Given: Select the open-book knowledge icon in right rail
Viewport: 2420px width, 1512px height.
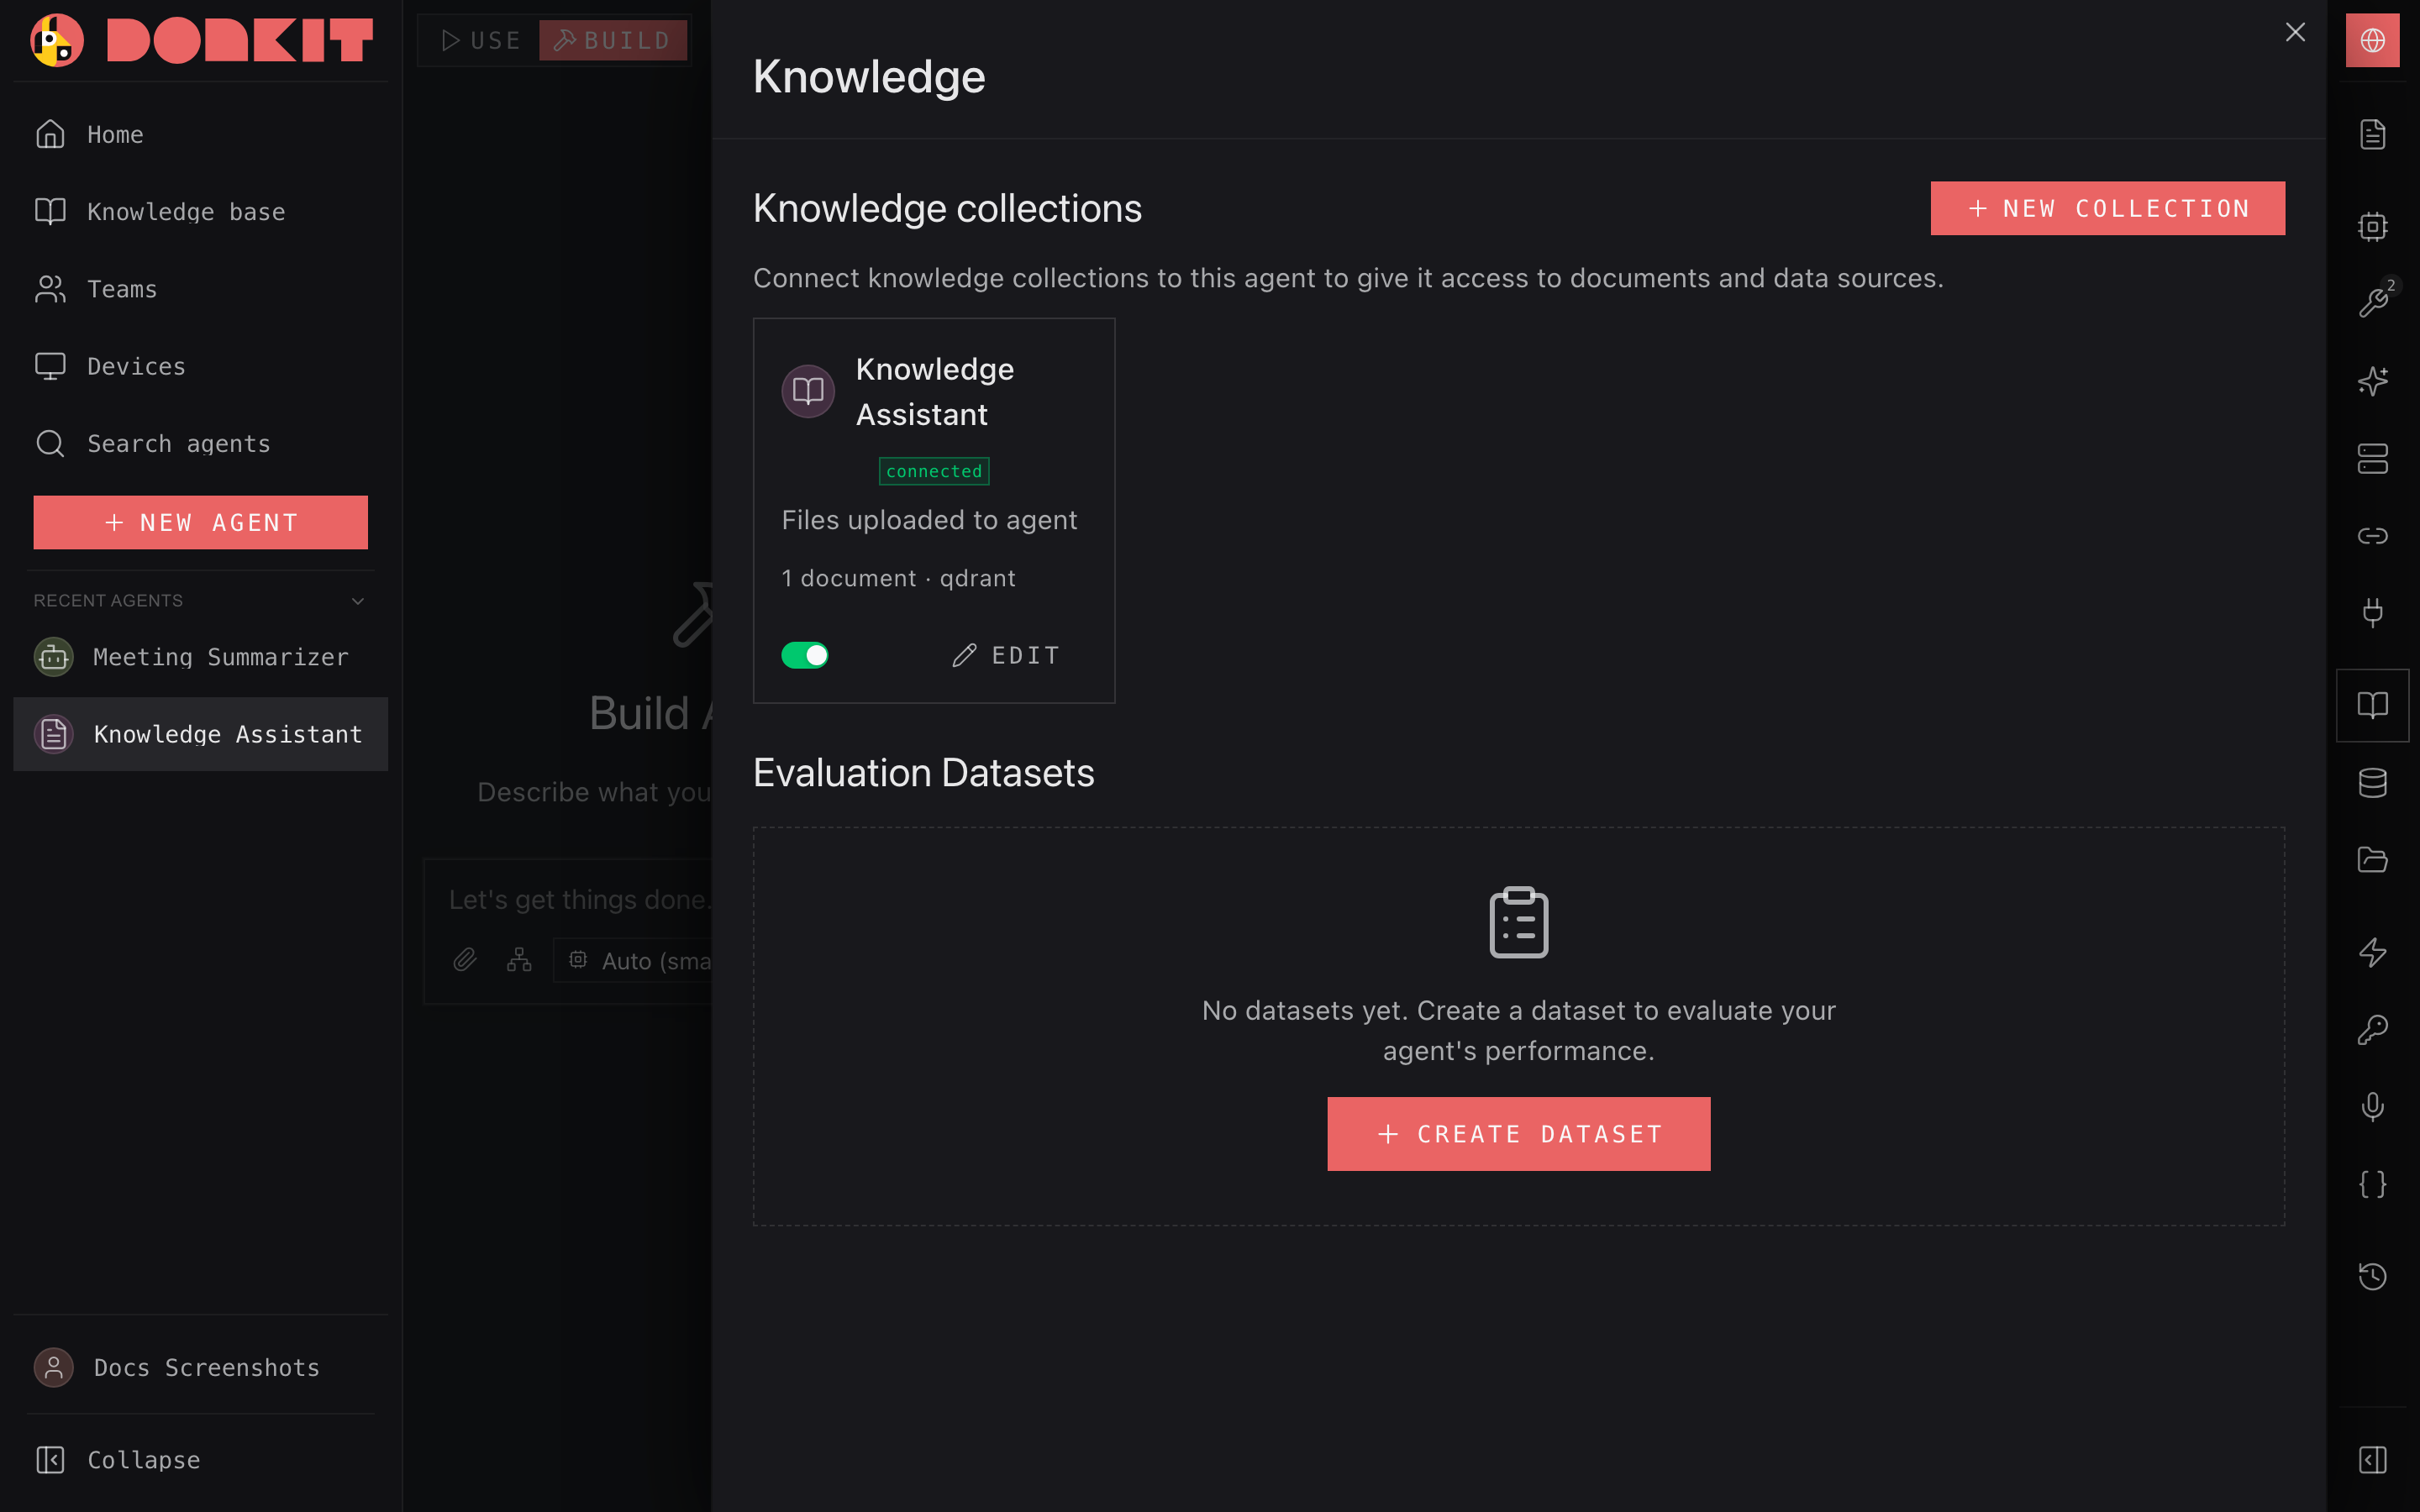Looking at the screenshot, I should [2372, 705].
